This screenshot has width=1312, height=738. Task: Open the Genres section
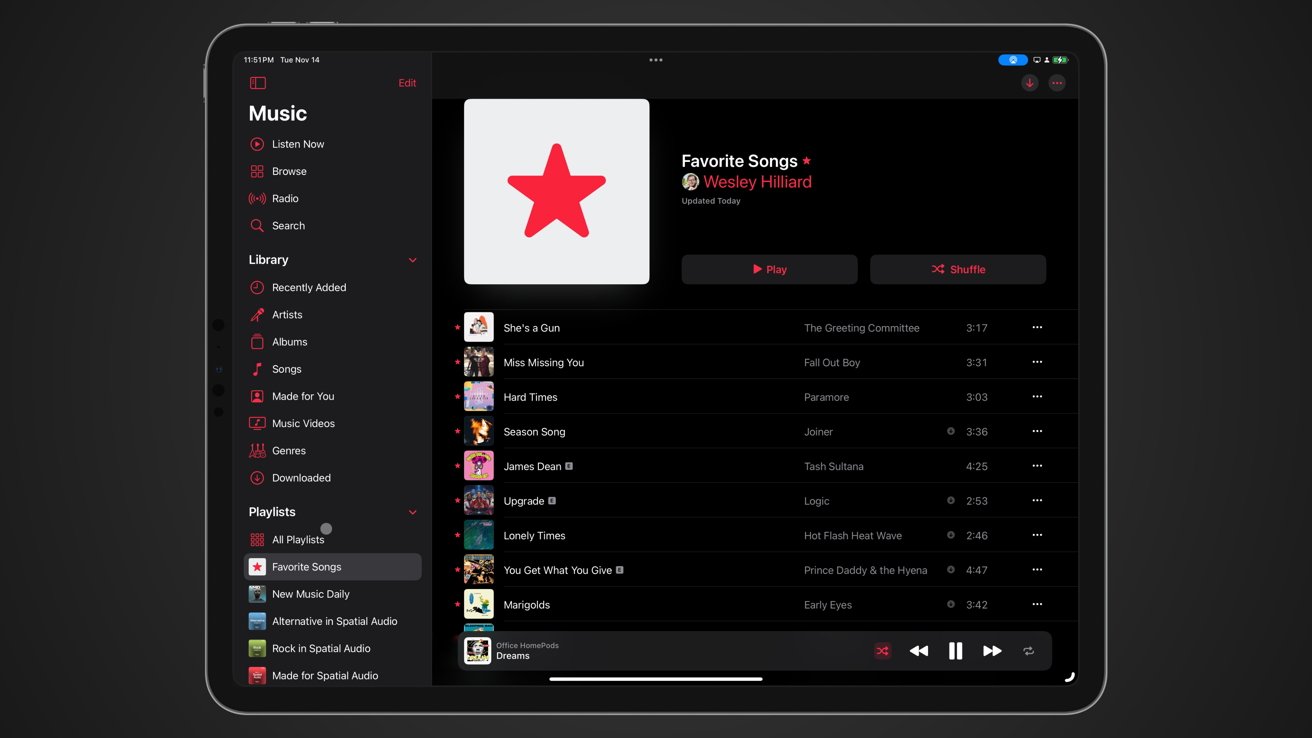[287, 450]
